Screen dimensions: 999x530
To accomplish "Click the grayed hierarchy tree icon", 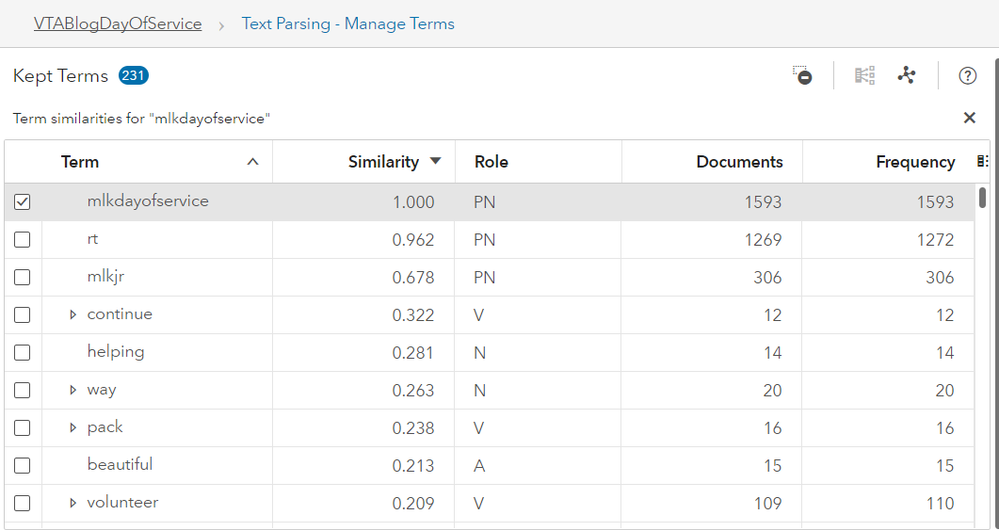I will pyautogui.click(x=864, y=75).
